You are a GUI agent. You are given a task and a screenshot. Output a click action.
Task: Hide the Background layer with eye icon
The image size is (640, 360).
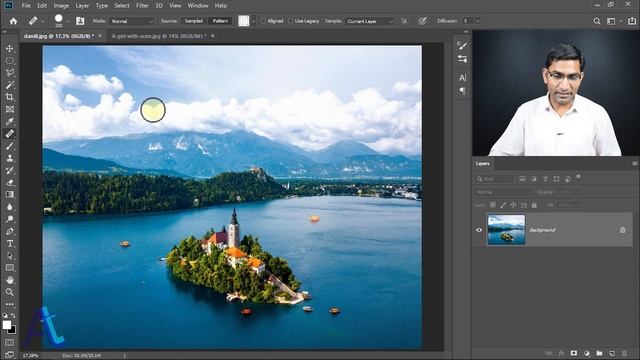479,230
